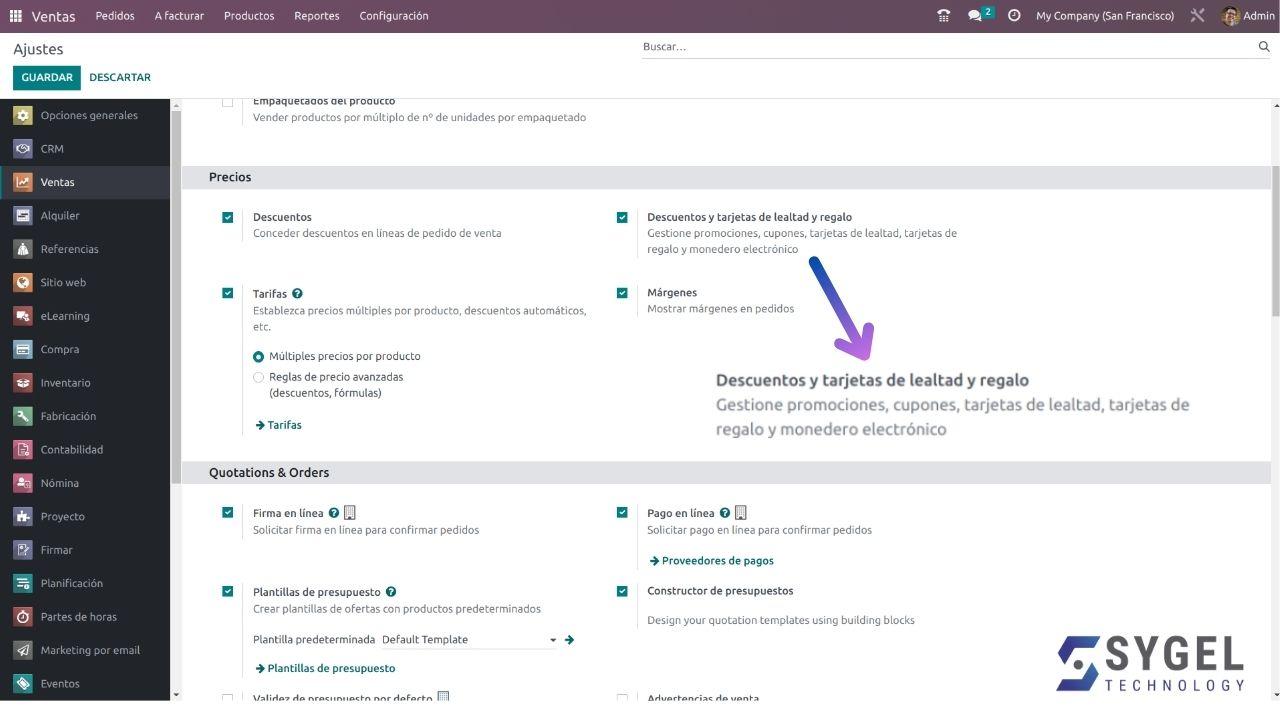Open the Productos menu
The height and width of the screenshot is (720, 1280).
click(249, 16)
